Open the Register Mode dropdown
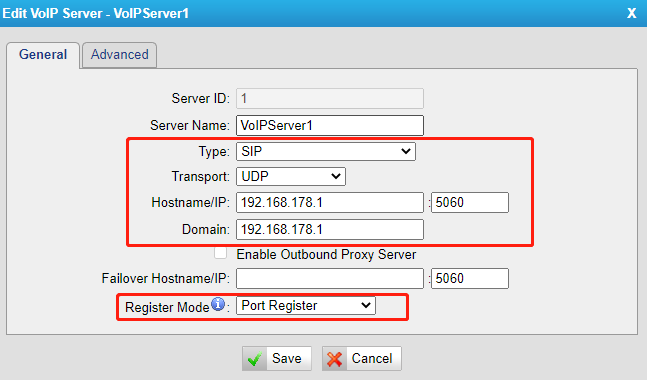This screenshot has width=647, height=380. (x=306, y=305)
